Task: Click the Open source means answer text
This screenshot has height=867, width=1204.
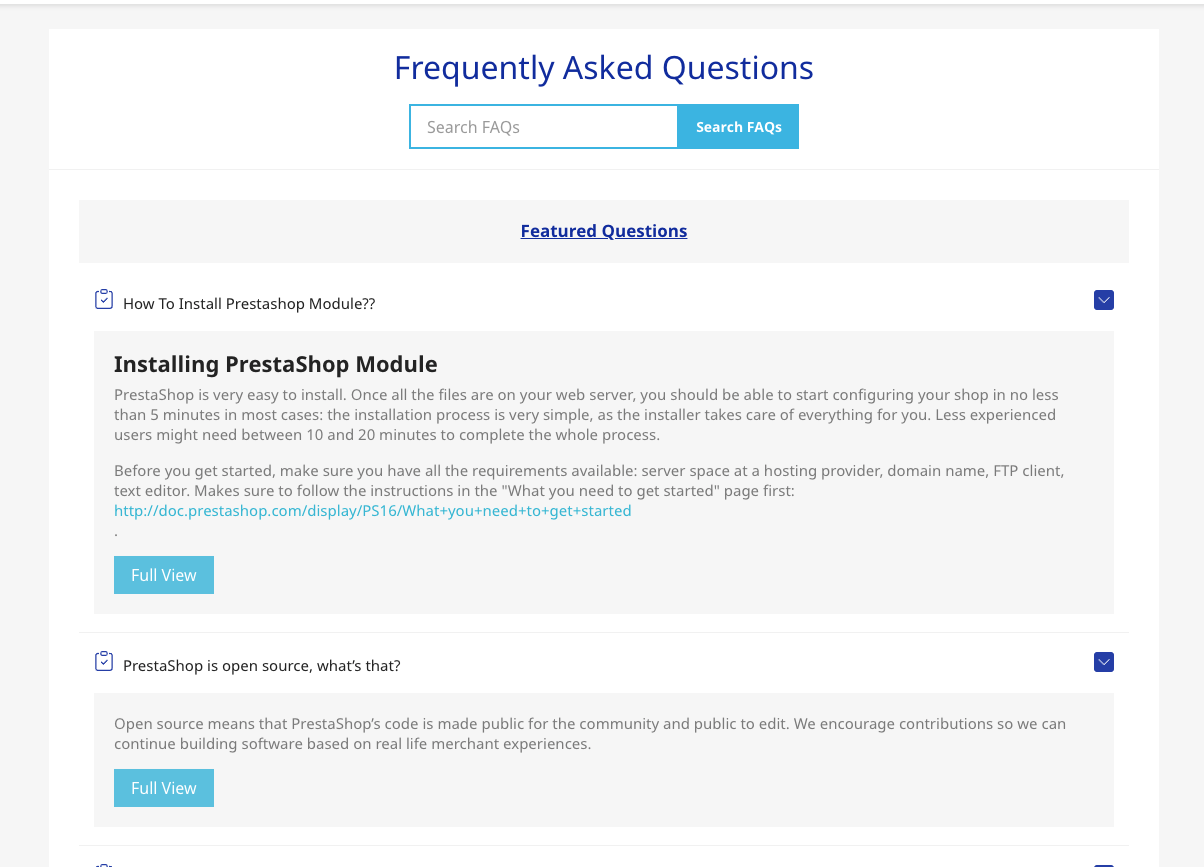Action: 590,734
